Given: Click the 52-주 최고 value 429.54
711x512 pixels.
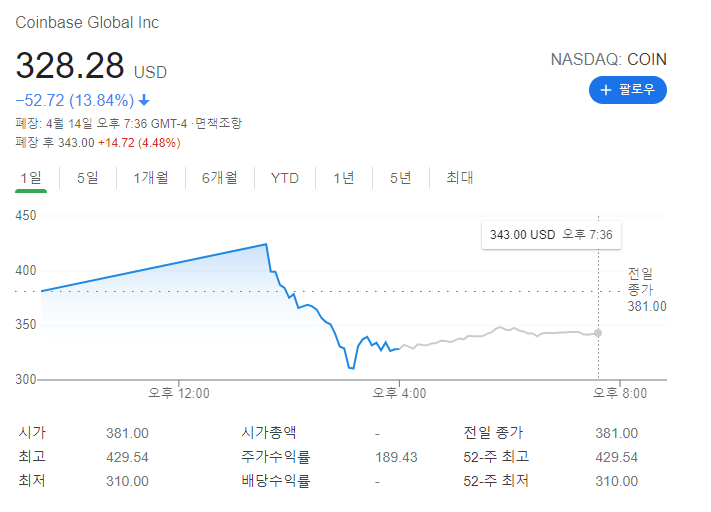Looking at the screenshot, I should [x=616, y=457].
